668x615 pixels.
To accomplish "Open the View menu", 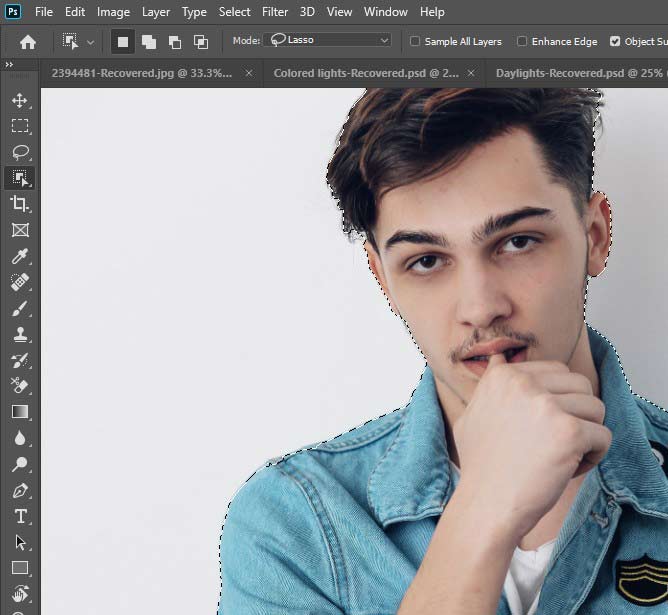I will (339, 12).
